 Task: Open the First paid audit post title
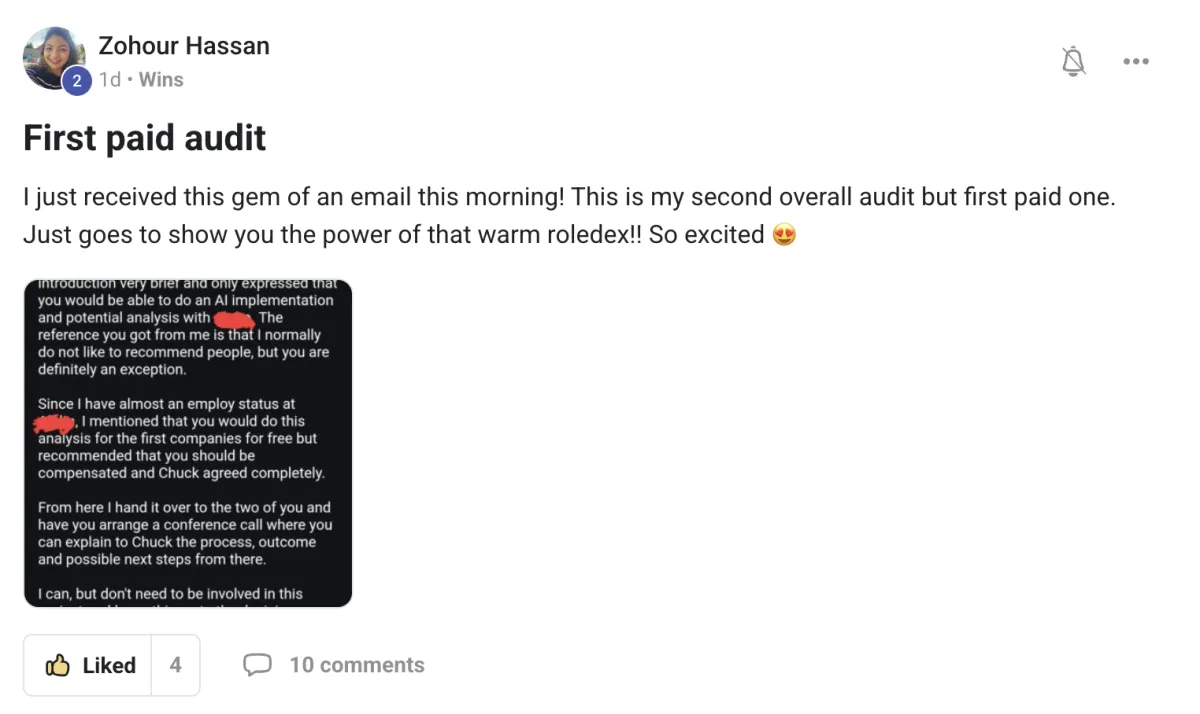tap(145, 138)
